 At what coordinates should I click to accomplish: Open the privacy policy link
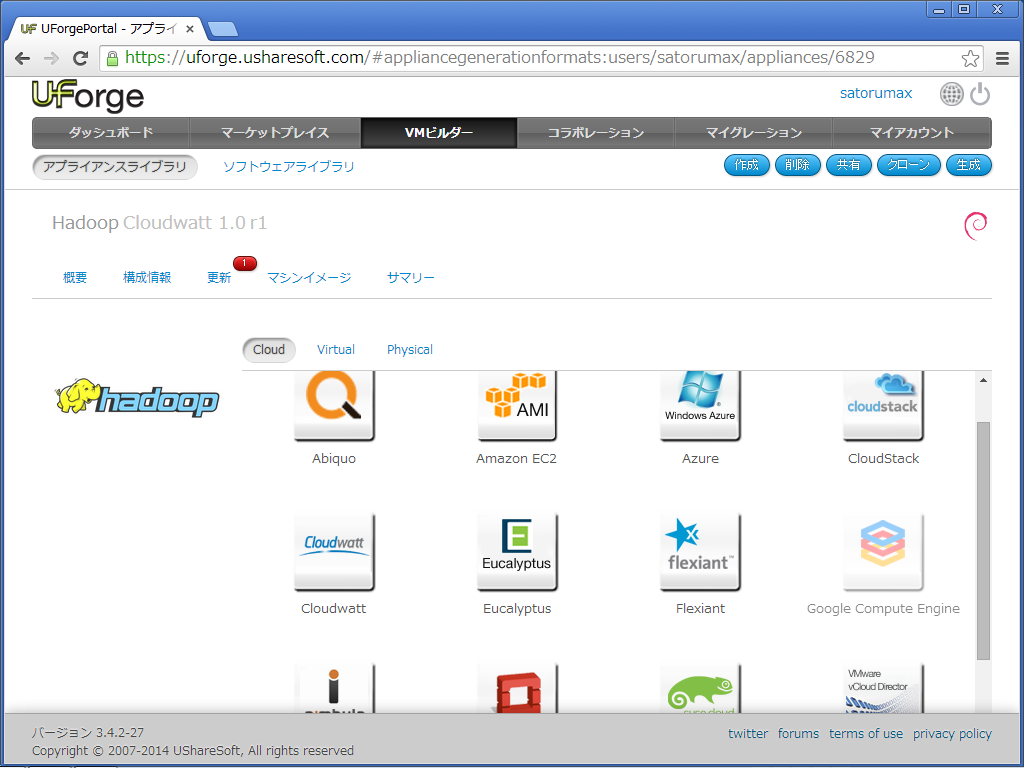[952, 734]
